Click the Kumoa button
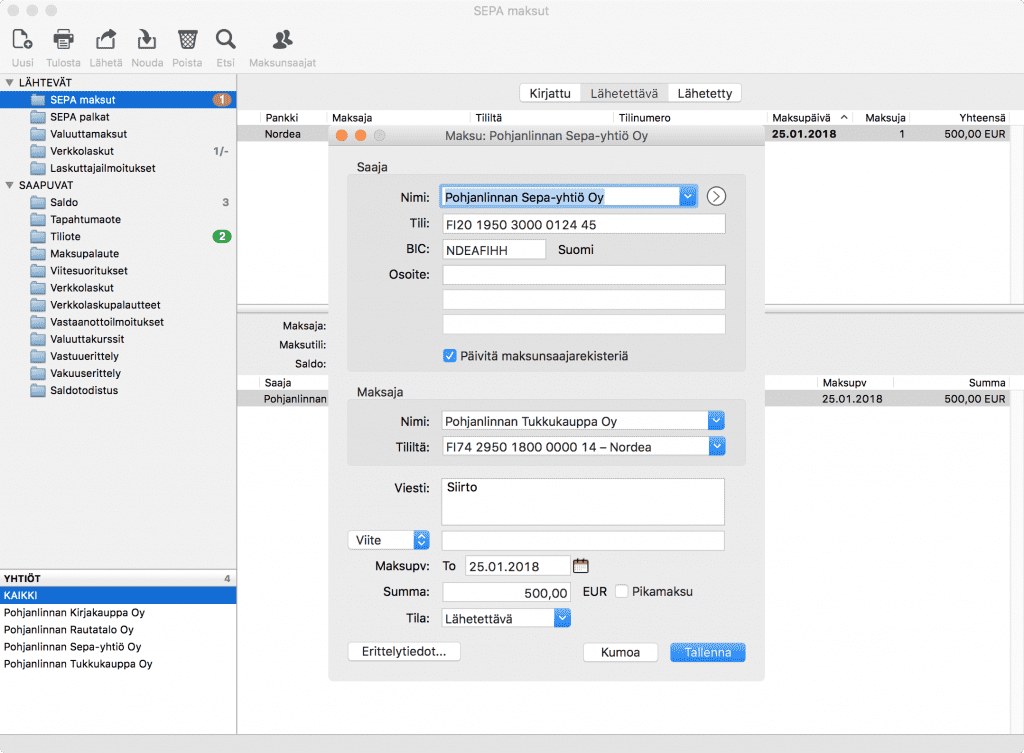 620,652
